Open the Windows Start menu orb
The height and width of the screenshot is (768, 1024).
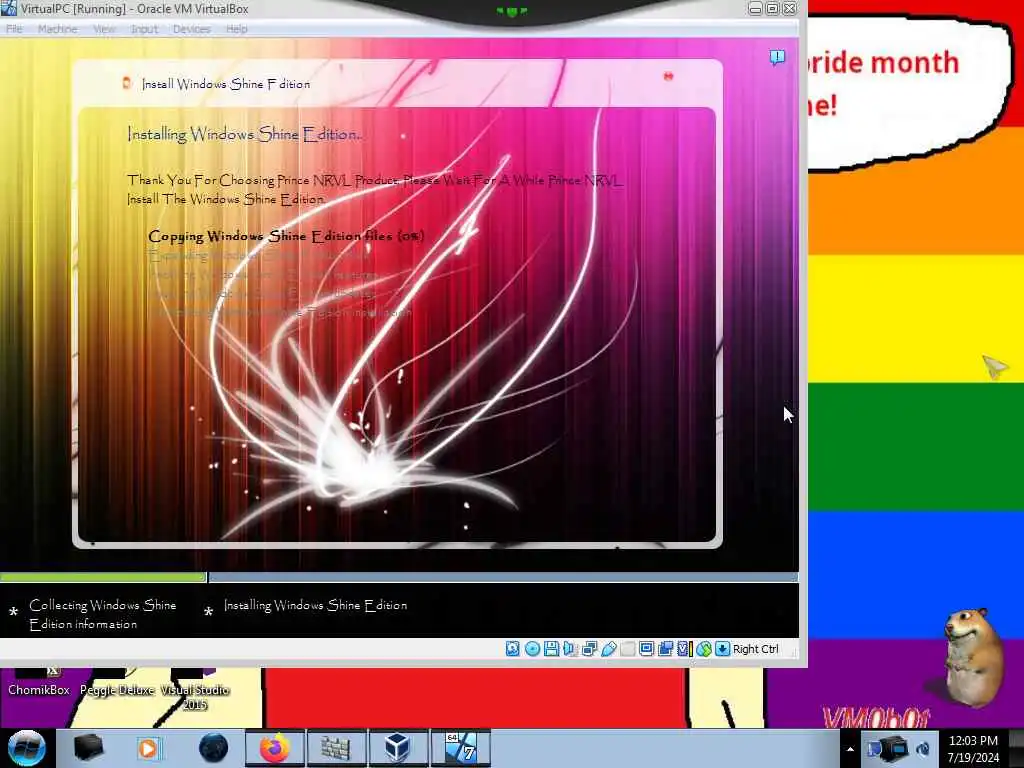[x=26, y=748]
